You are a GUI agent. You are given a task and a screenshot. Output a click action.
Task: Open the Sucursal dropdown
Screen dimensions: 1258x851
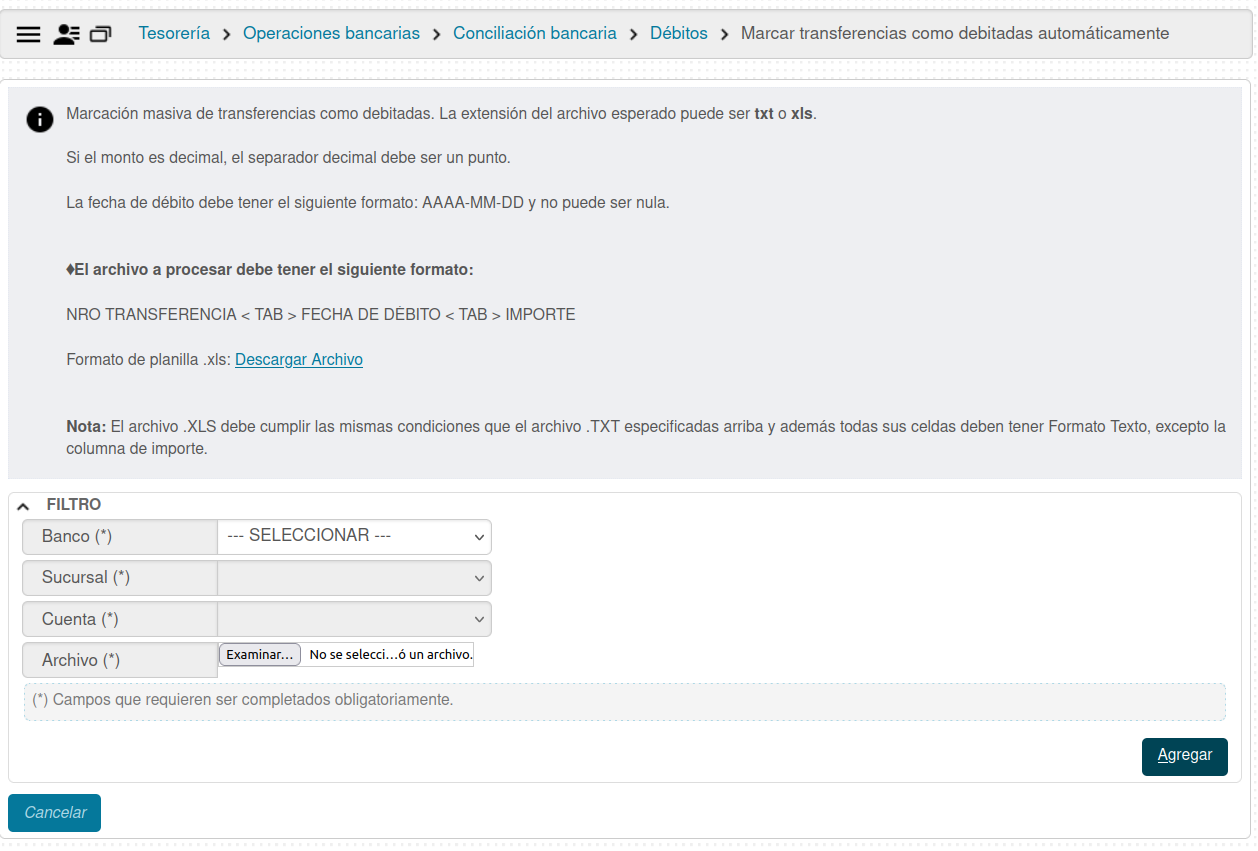[x=354, y=578]
